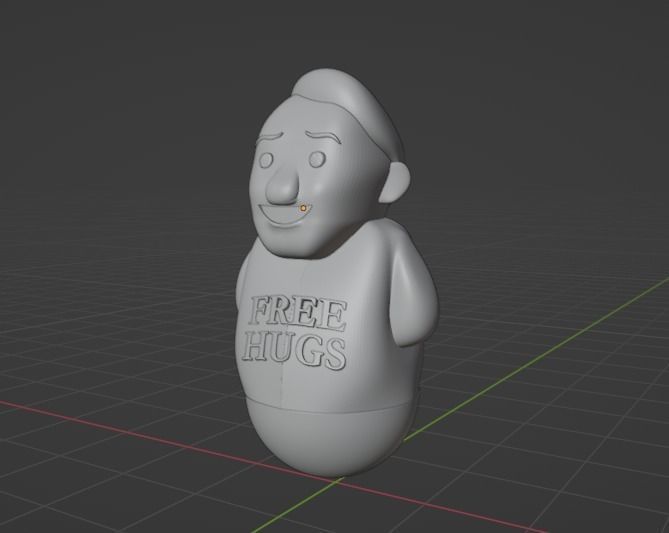Image resolution: width=669 pixels, height=533 pixels.
Task: Select the orange origin point near the mouth
Action: 303,208
